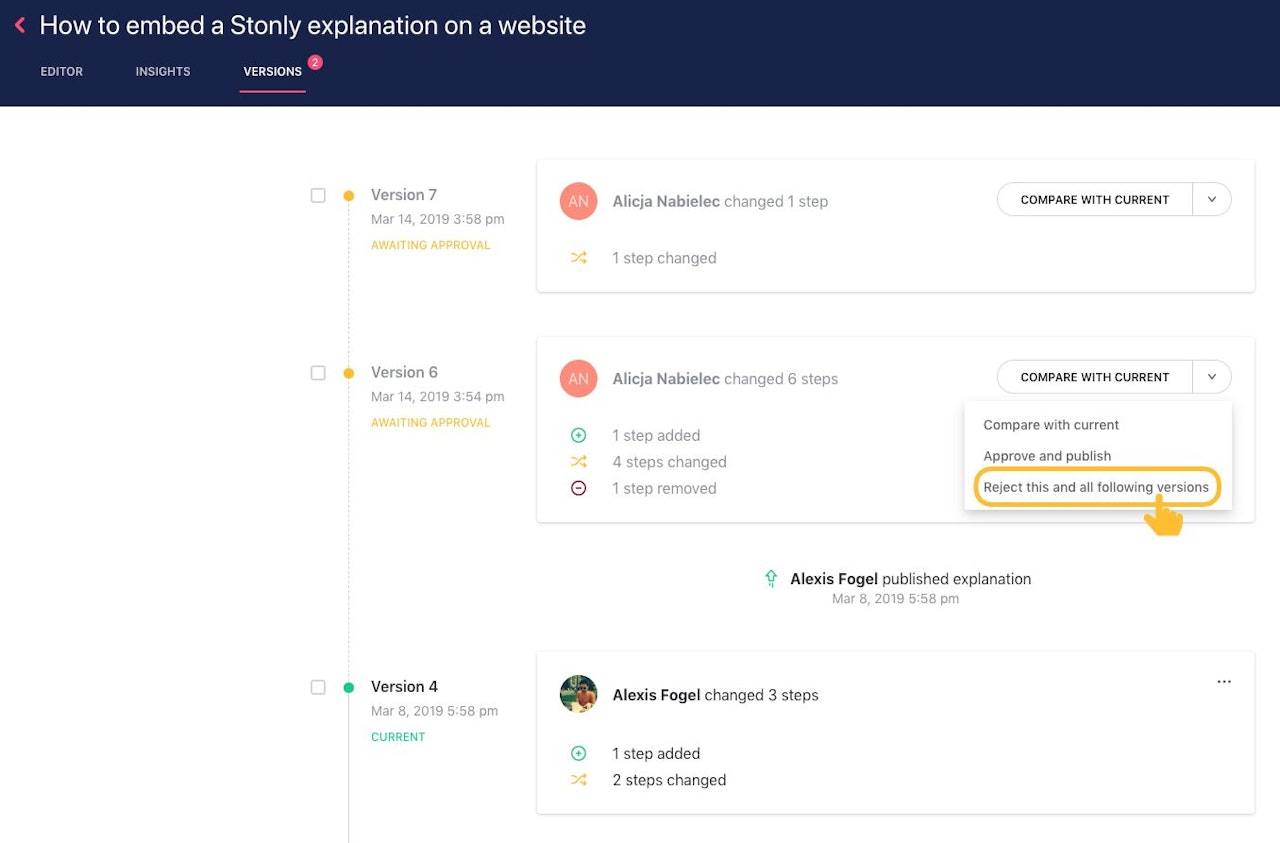Click the green published arrow icon

coord(771,579)
